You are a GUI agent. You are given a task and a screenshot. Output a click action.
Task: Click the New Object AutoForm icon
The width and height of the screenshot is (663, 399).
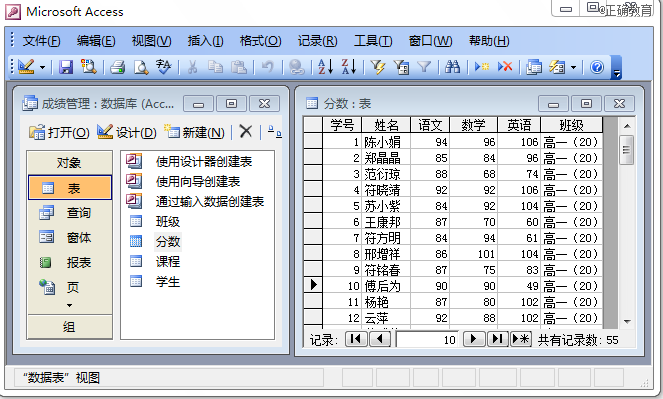click(x=557, y=67)
